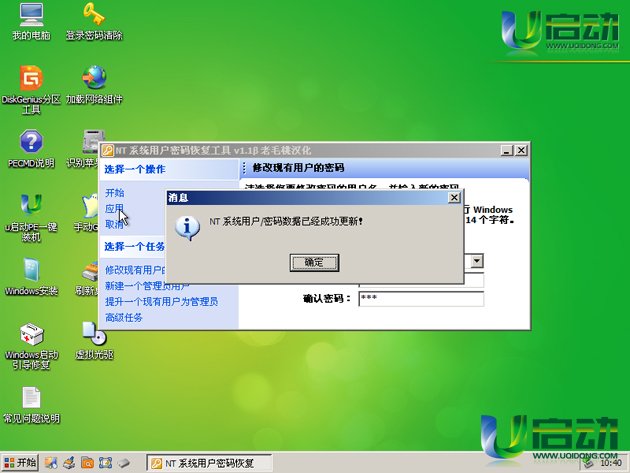The image size is (630, 473).
Task: Select the 高级任务 task link
Action: tap(124, 317)
